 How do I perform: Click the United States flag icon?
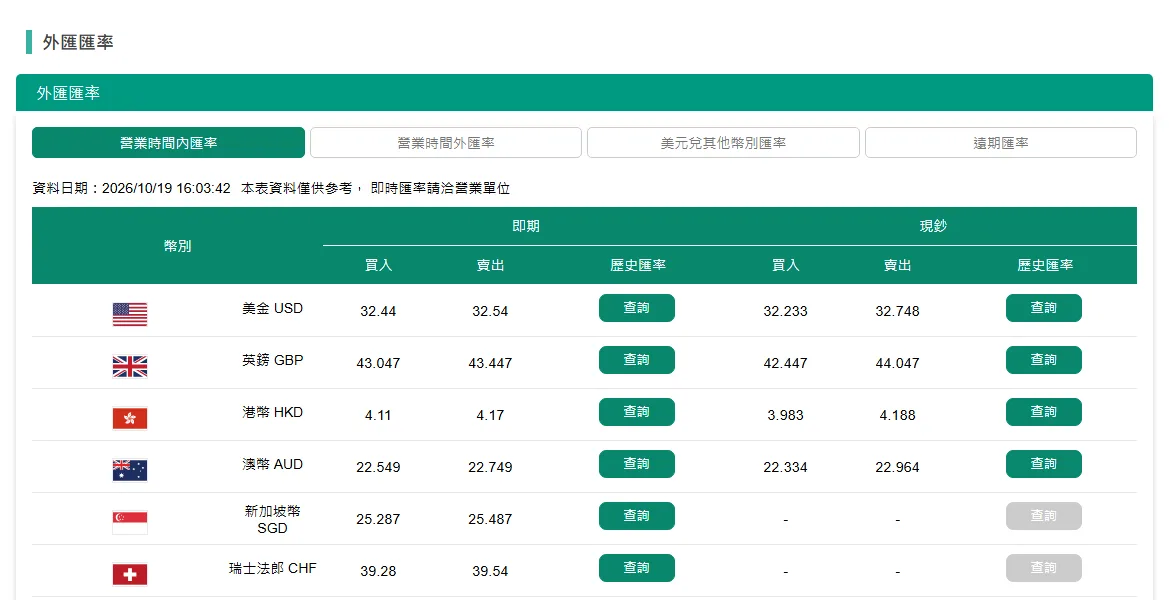(x=130, y=315)
